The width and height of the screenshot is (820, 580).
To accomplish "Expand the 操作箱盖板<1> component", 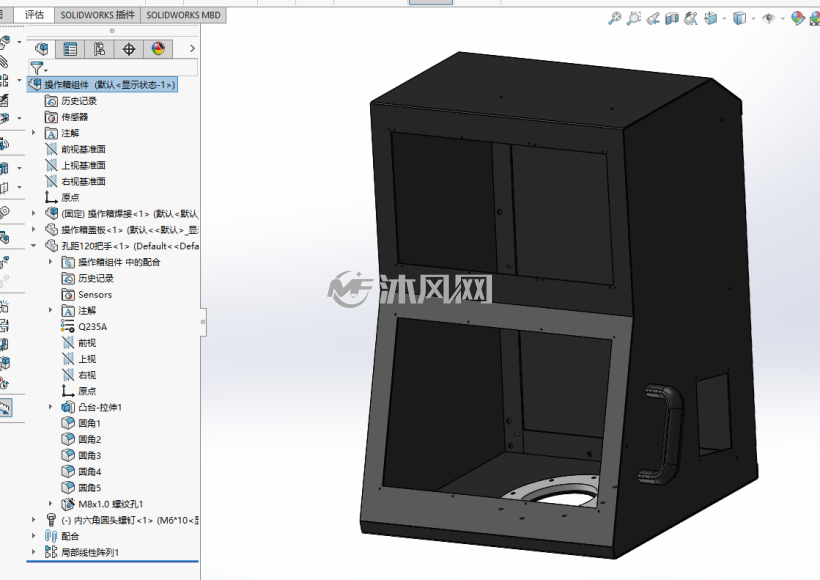I will pos(34,229).
